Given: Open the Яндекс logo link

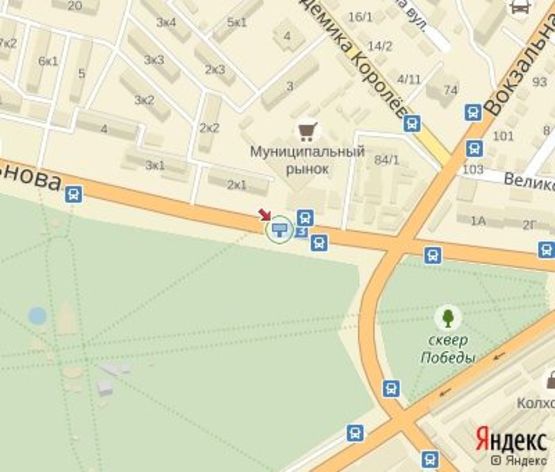Looking at the screenshot, I should [511, 439].
